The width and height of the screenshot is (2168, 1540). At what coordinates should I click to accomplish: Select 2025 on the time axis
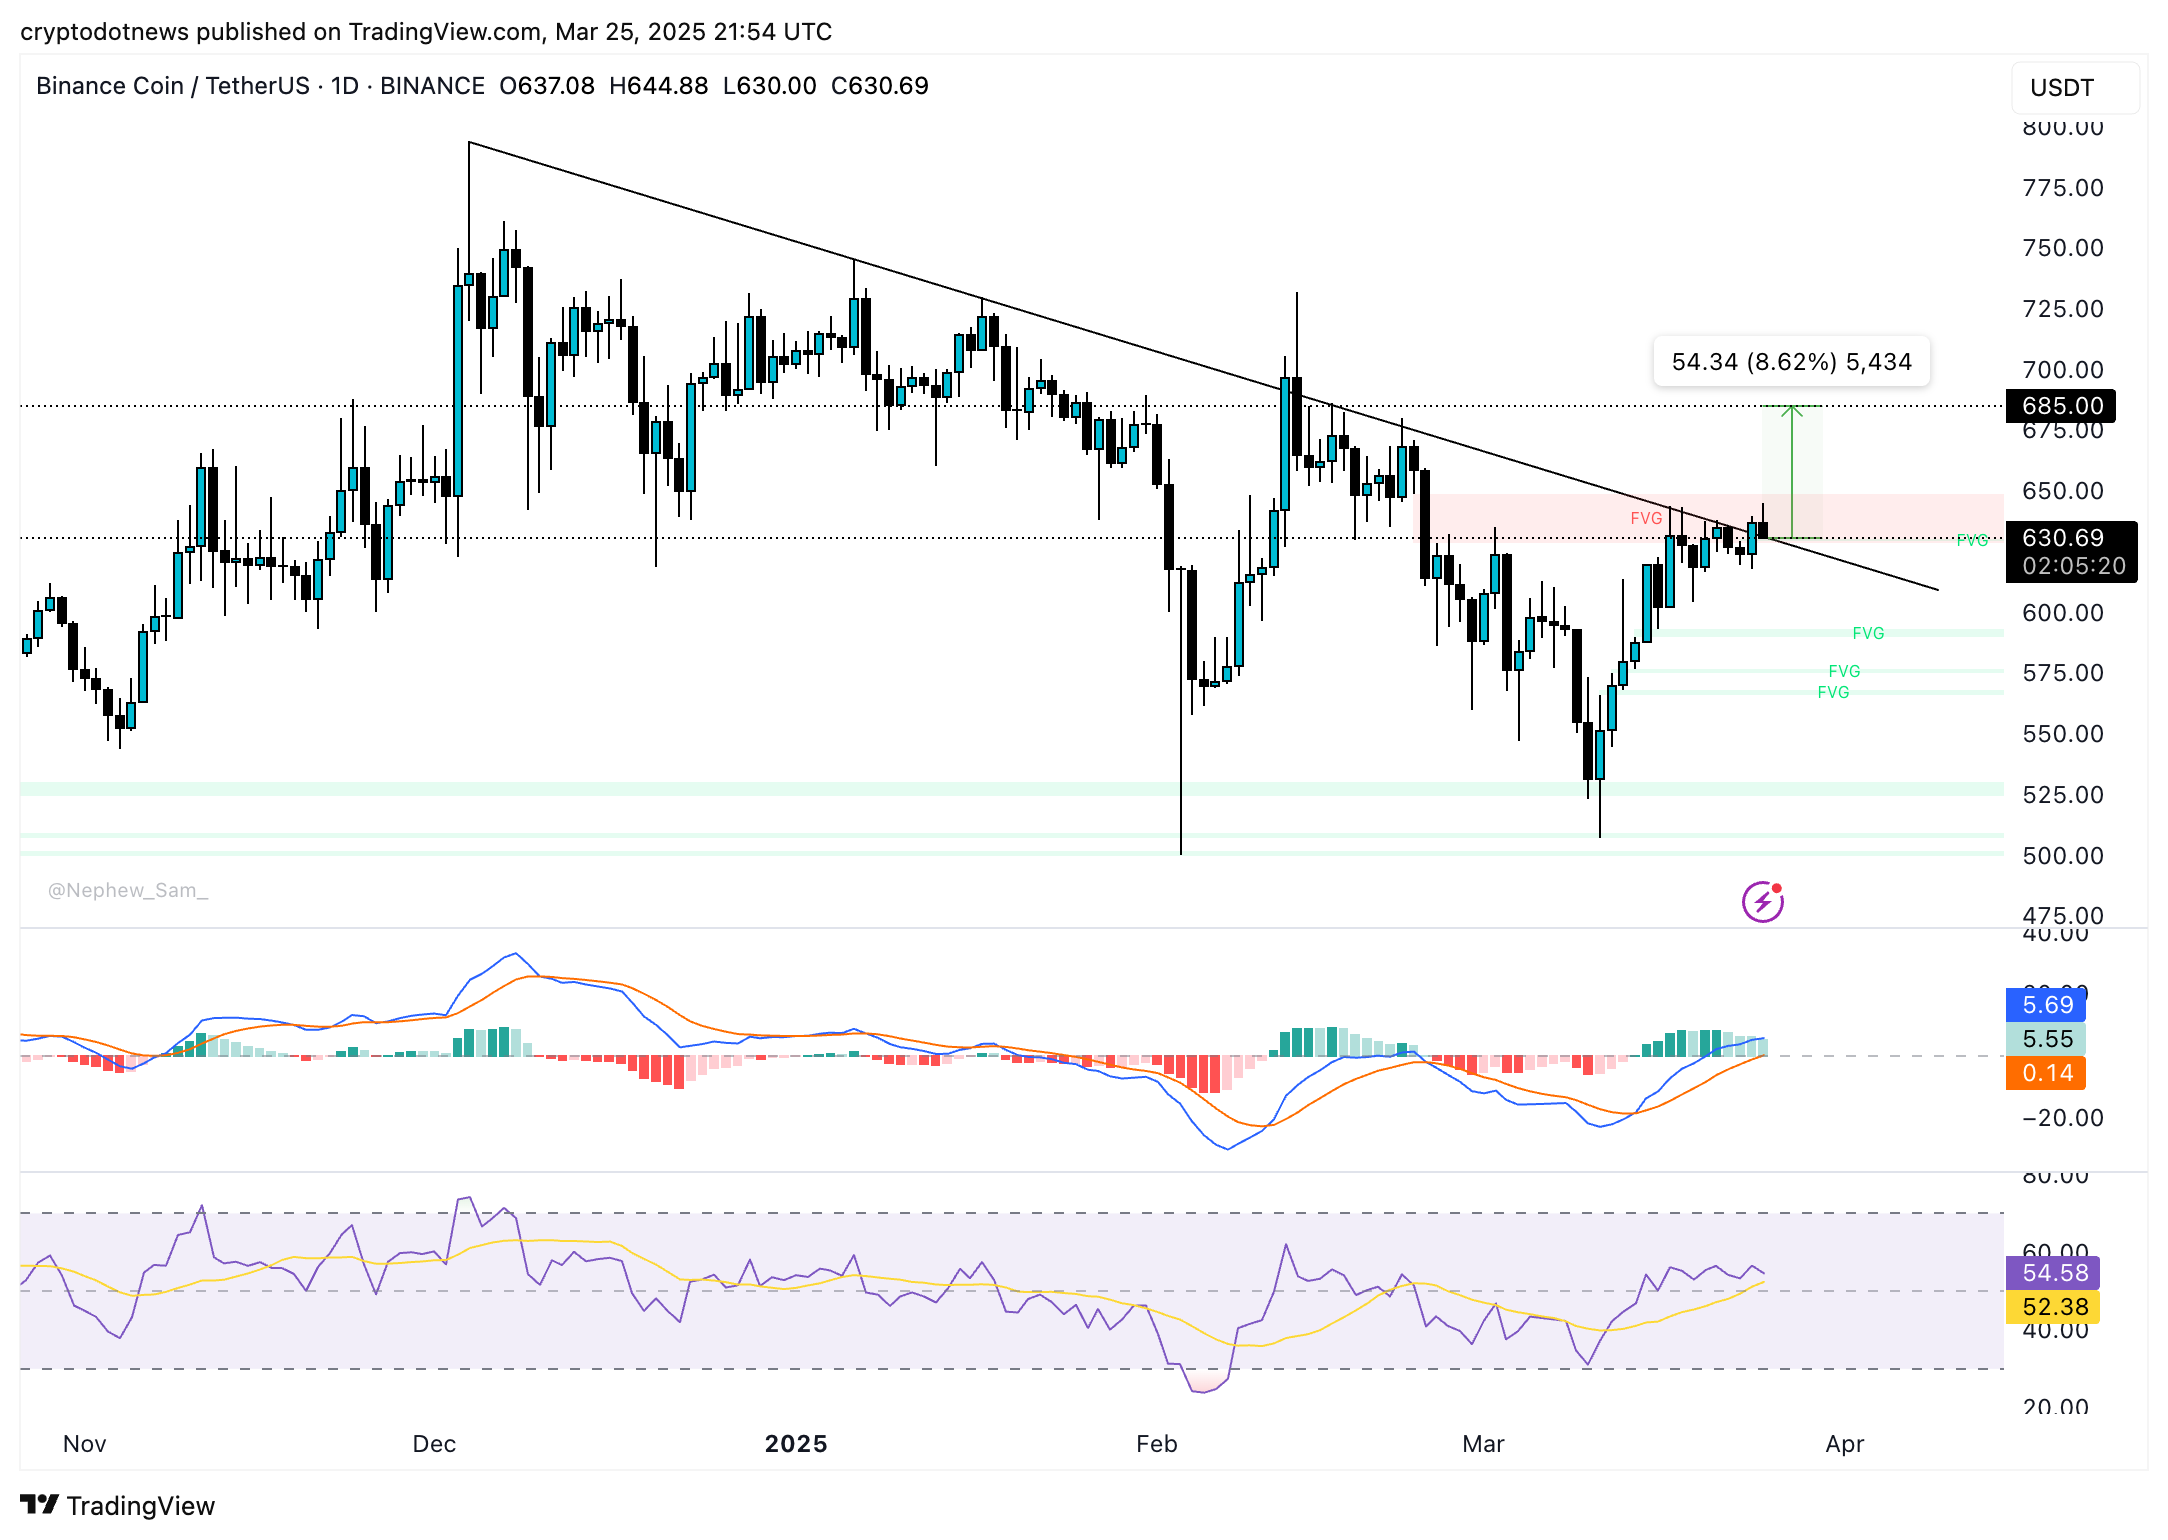(796, 1444)
